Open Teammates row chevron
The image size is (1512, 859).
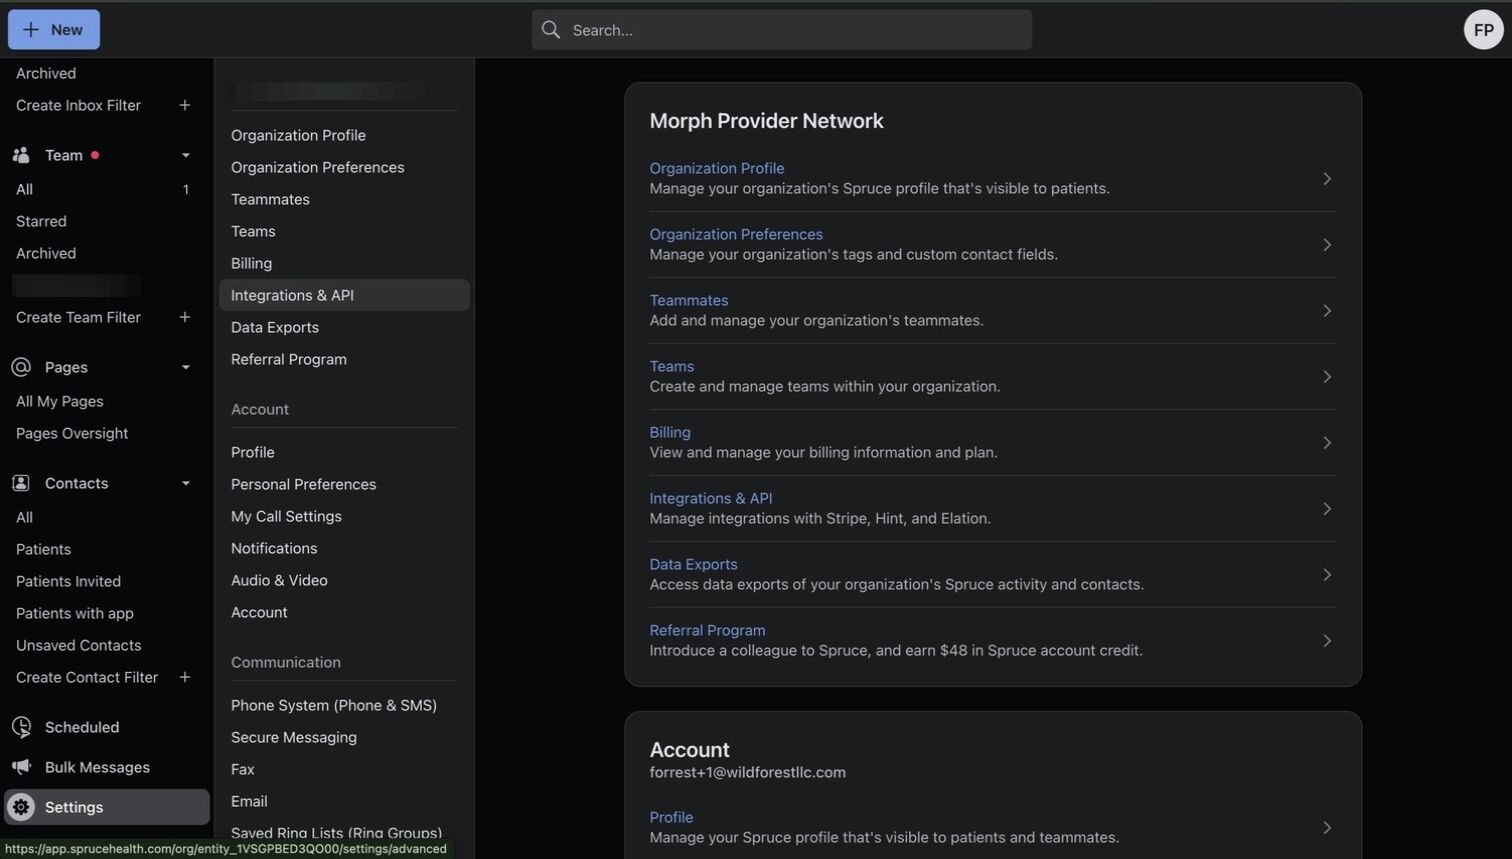(x=1327, y=311)
